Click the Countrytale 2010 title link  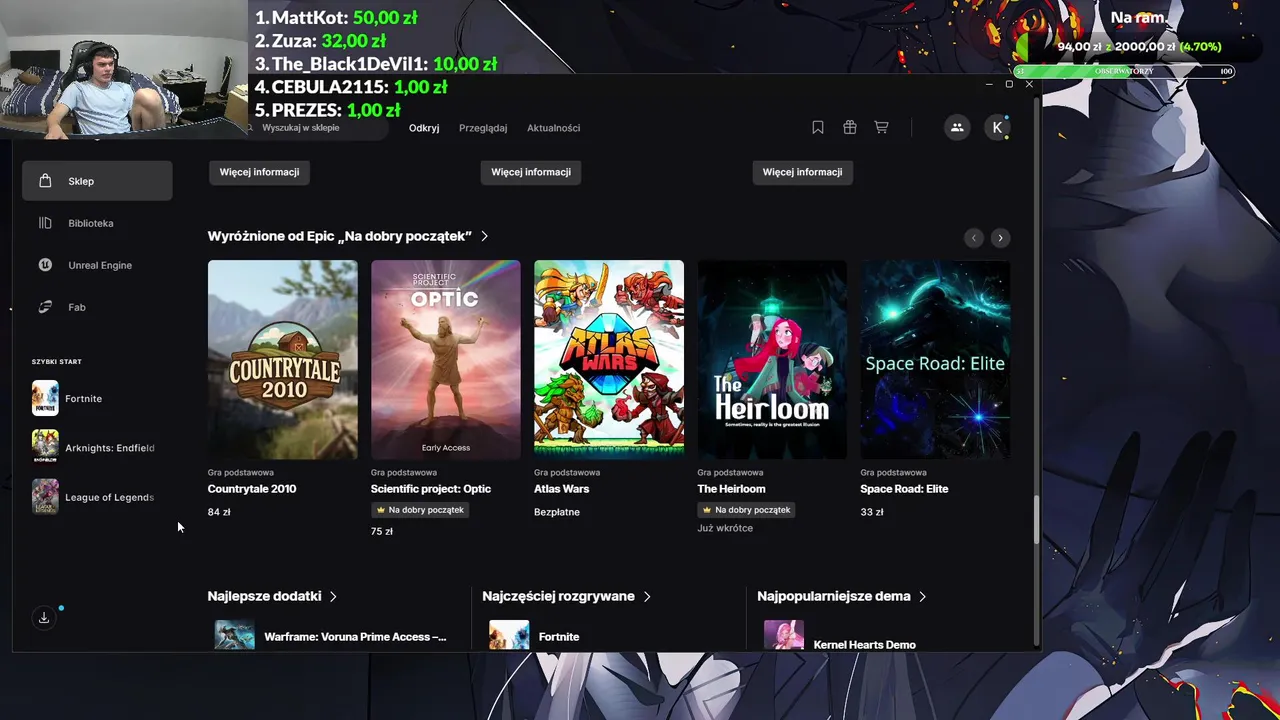coord(252,489)
